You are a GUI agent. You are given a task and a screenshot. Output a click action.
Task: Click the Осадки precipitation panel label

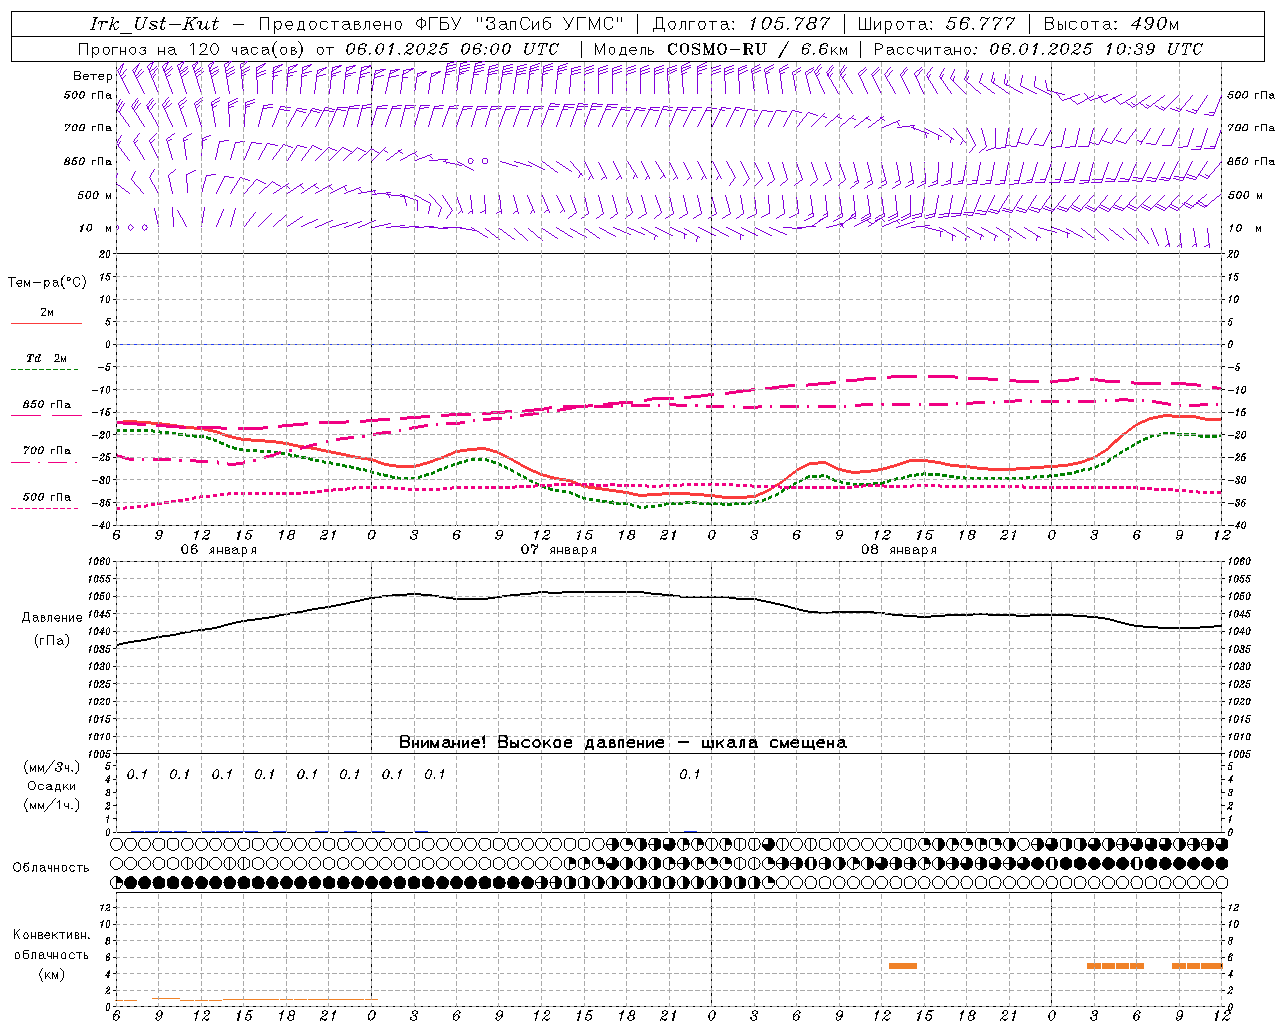pos(52,786)
